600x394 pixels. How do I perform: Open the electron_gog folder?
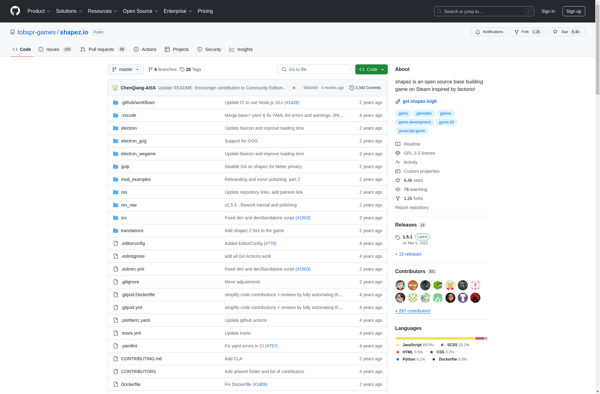(134, 141)
